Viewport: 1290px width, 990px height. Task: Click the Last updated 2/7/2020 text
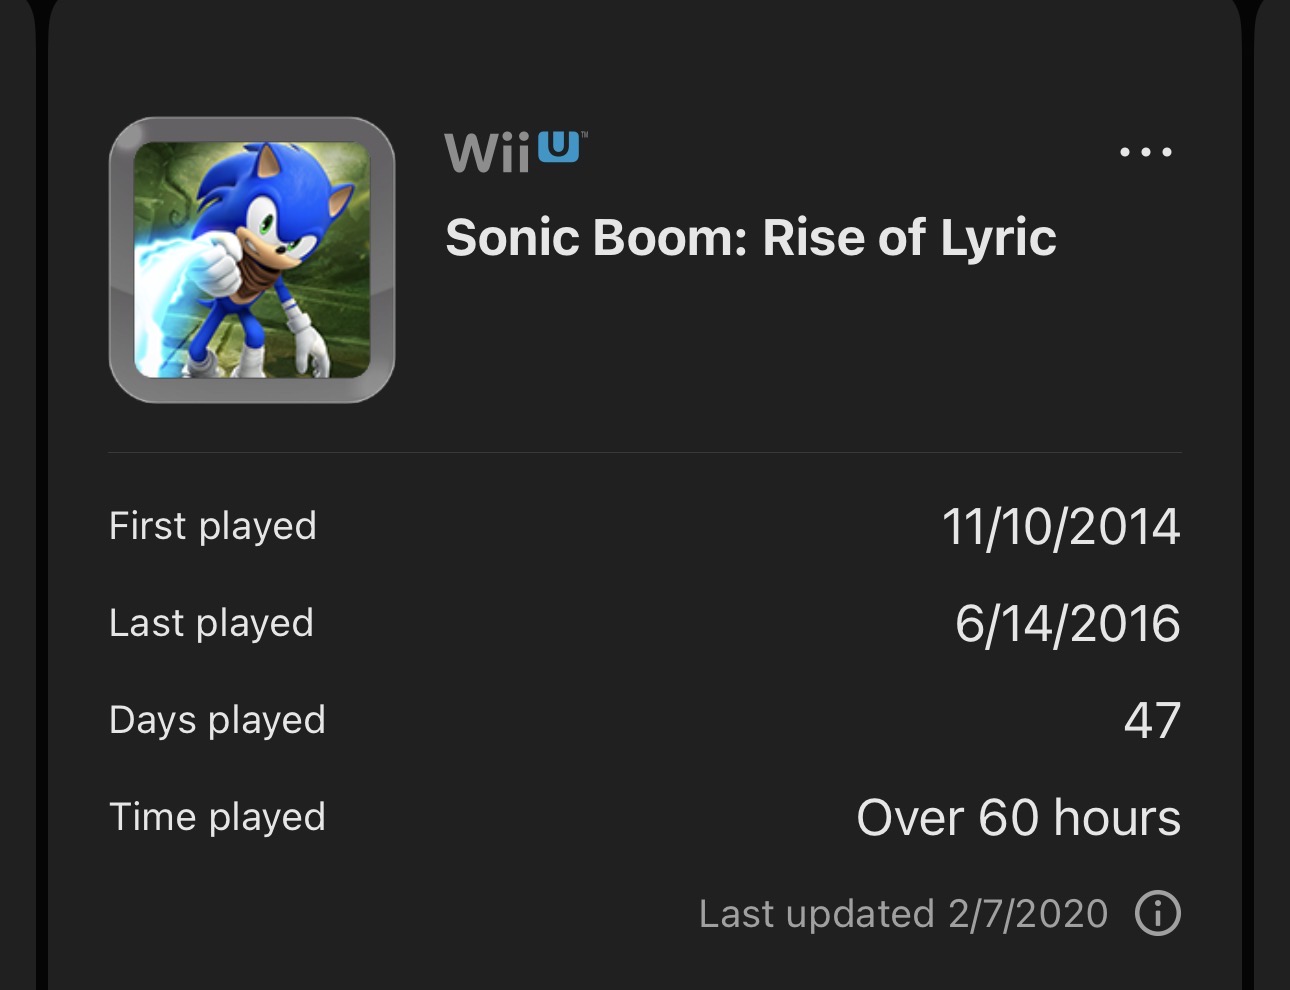coord(903,914)
